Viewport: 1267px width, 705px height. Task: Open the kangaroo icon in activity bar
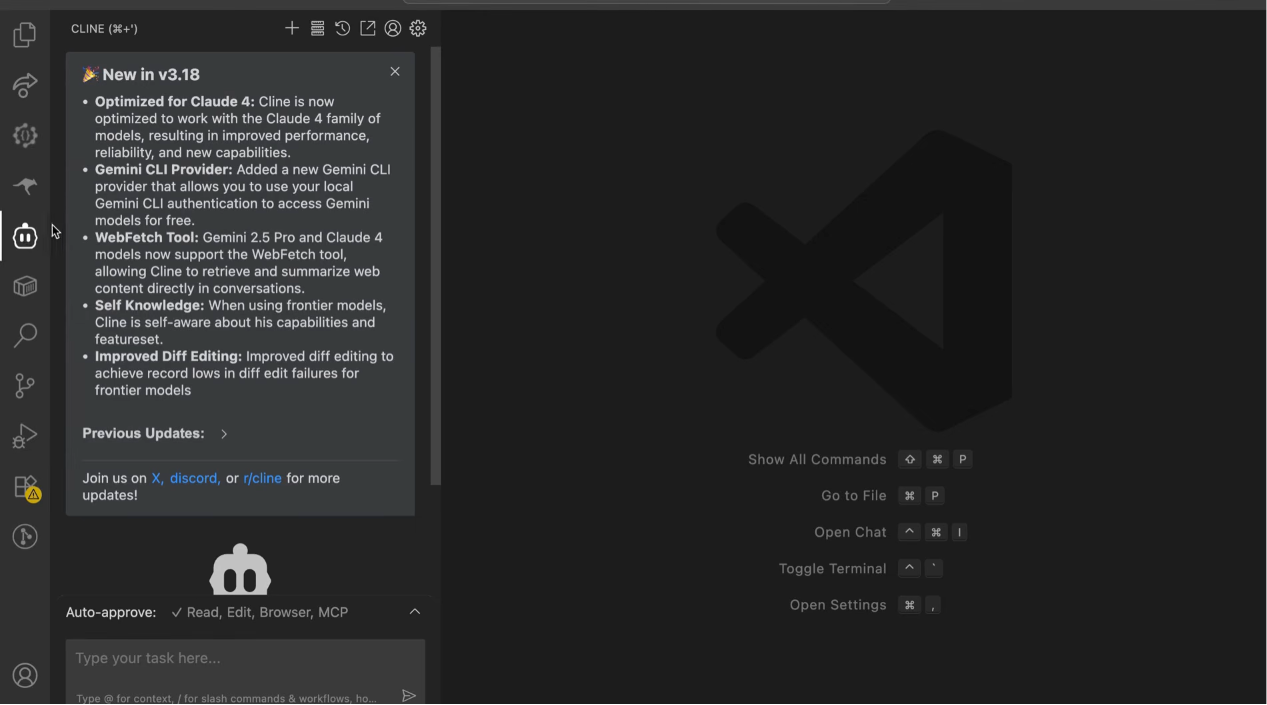click(25, 185)
